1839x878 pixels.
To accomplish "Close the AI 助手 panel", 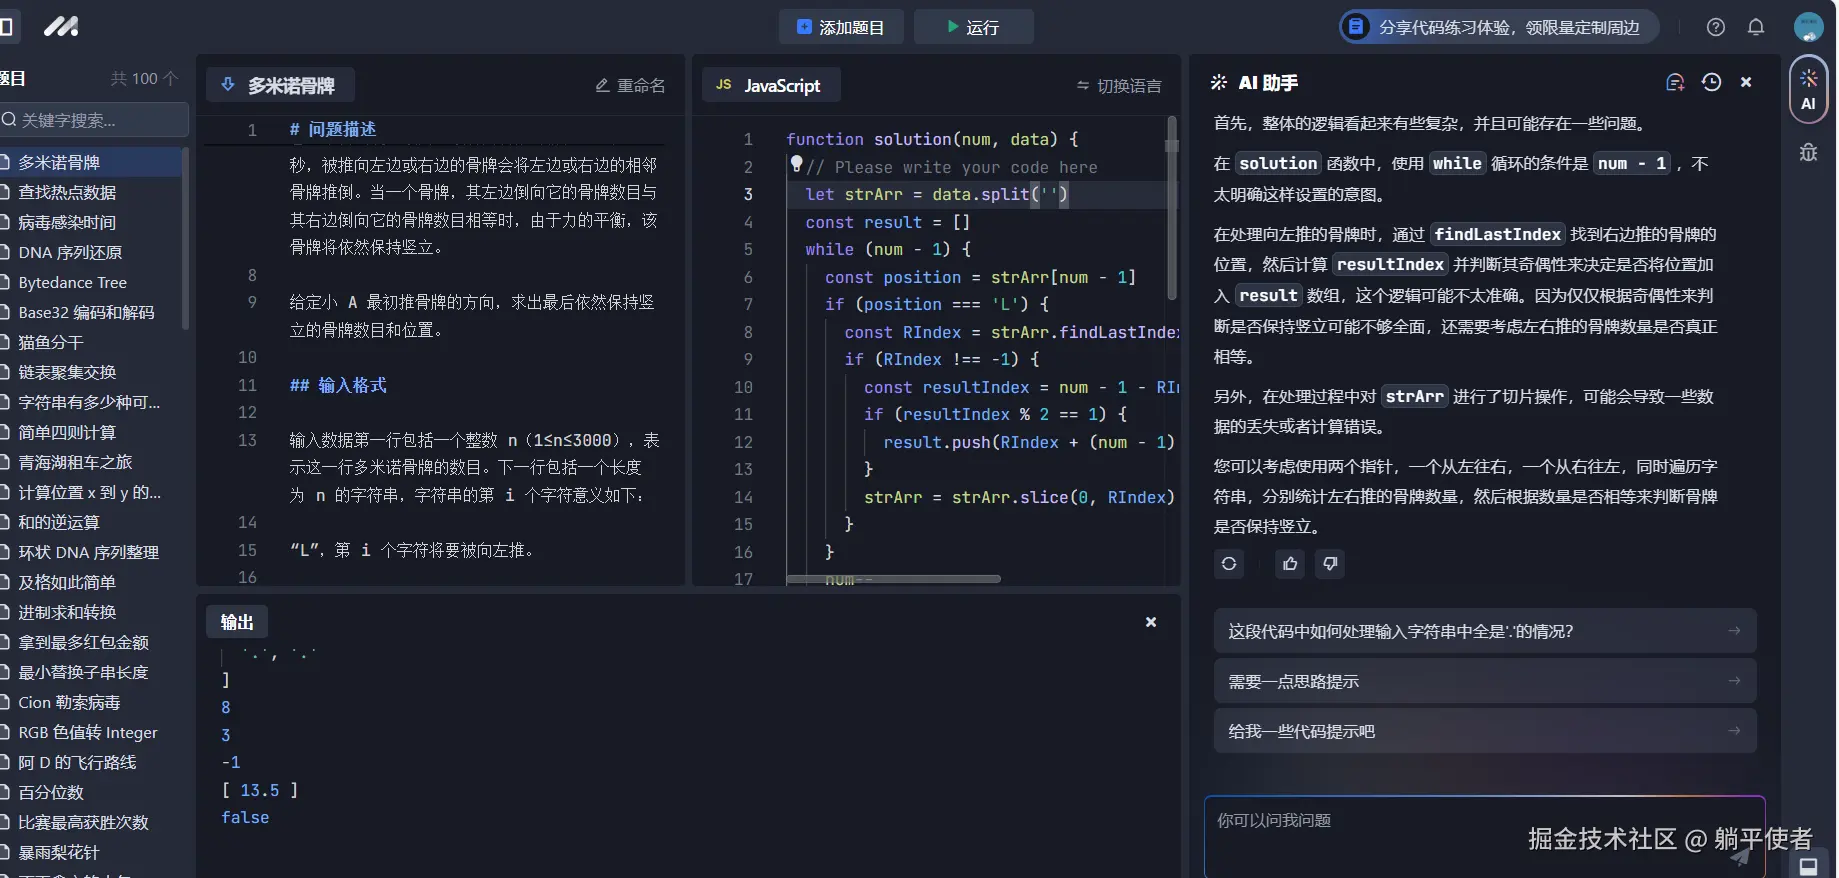I will pyautogui.click(x=1746, y=82).
